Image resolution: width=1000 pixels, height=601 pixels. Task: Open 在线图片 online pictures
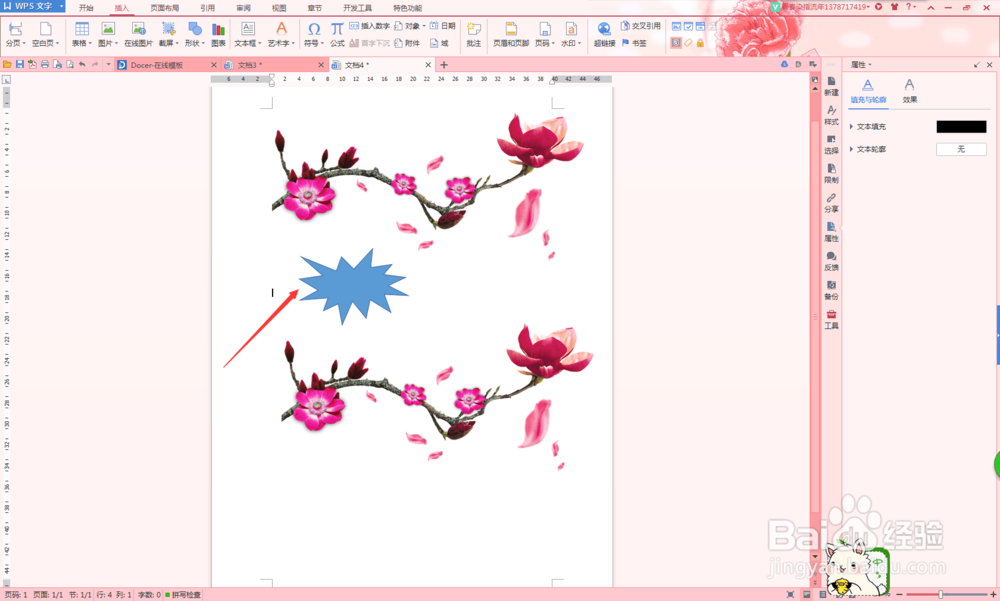[138, 34]
